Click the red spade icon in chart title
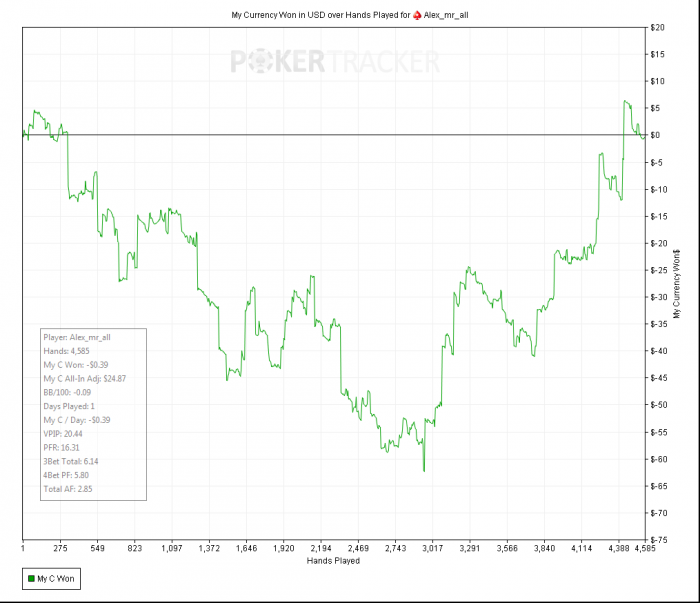This screenshot has height=603, width=700. click(x=417, y=15)
